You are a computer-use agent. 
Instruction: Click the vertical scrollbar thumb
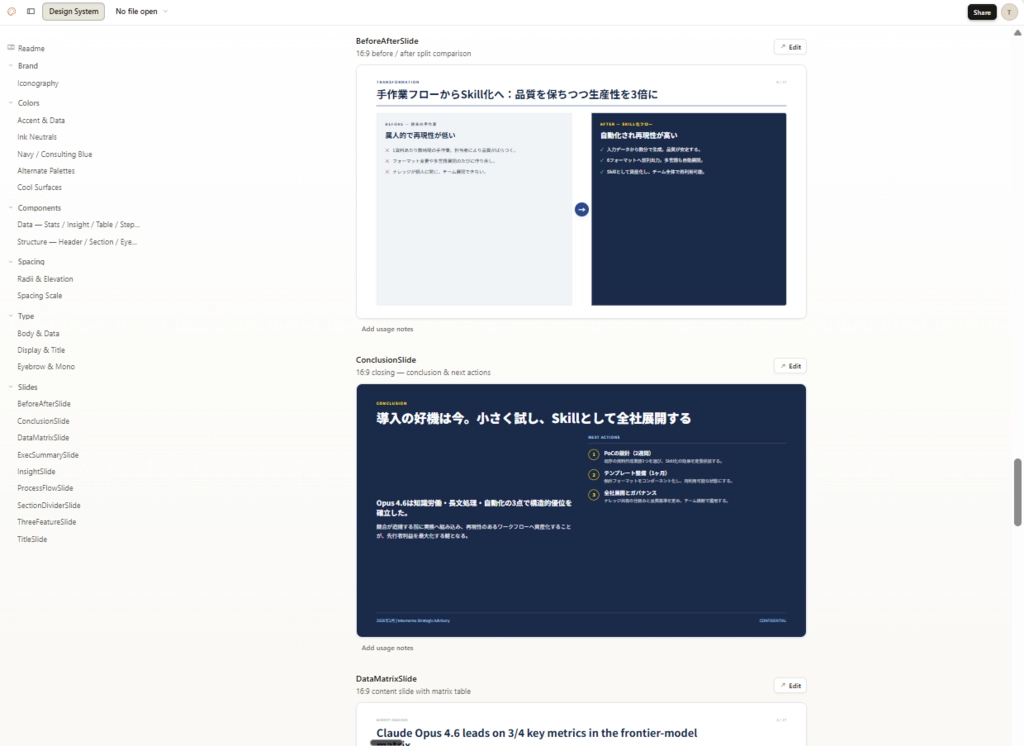(1017, 492)
